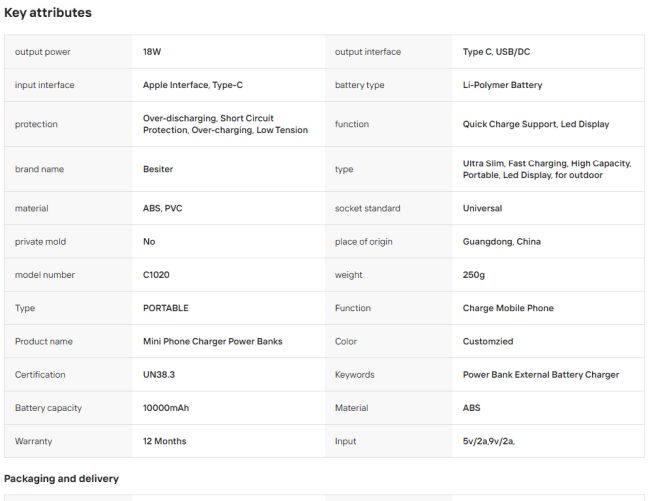This screenshot has height=501, width=650.
Task: Select the Guangdong, China origin value
Action: [x=502, y=242]
